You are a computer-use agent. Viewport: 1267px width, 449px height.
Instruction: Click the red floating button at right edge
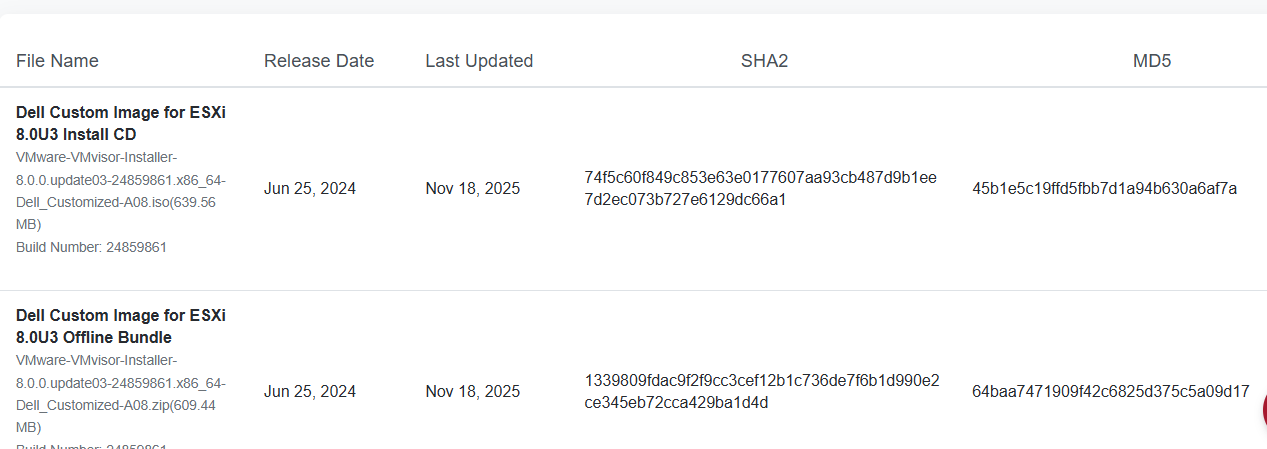1263,409
